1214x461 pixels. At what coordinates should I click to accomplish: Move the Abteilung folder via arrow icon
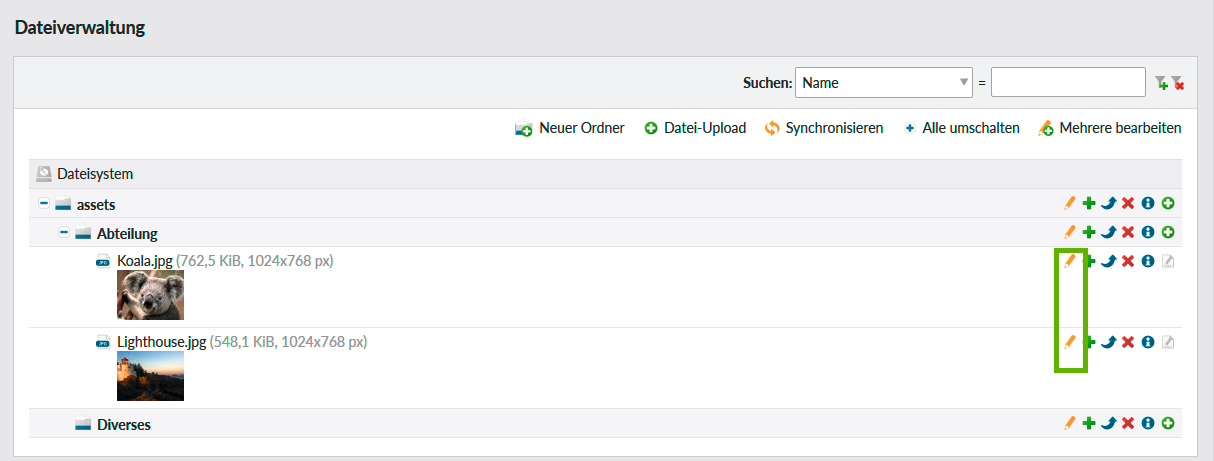coord(1108,233)
